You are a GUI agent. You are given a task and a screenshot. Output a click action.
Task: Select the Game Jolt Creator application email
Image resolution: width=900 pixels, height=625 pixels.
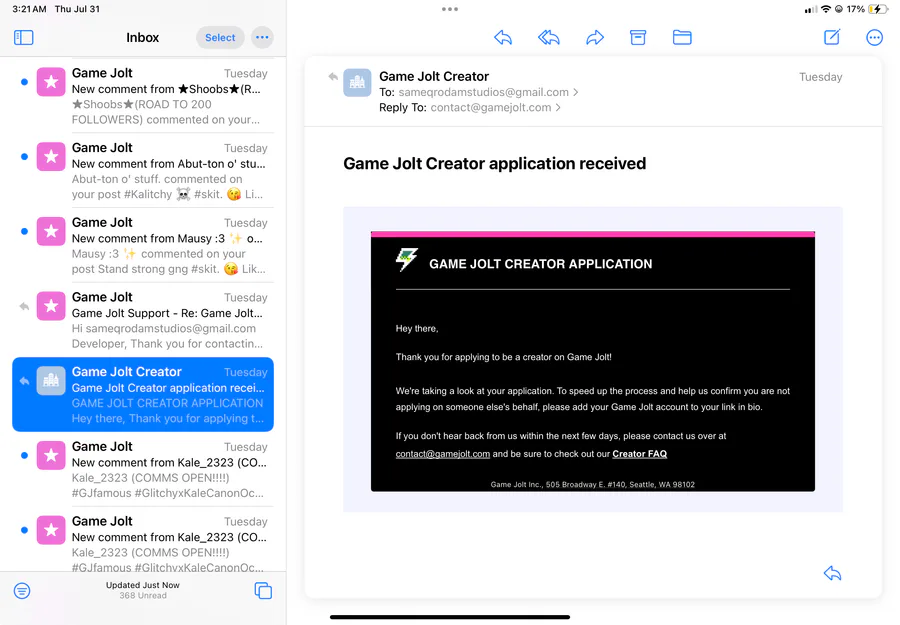point(143,394)
